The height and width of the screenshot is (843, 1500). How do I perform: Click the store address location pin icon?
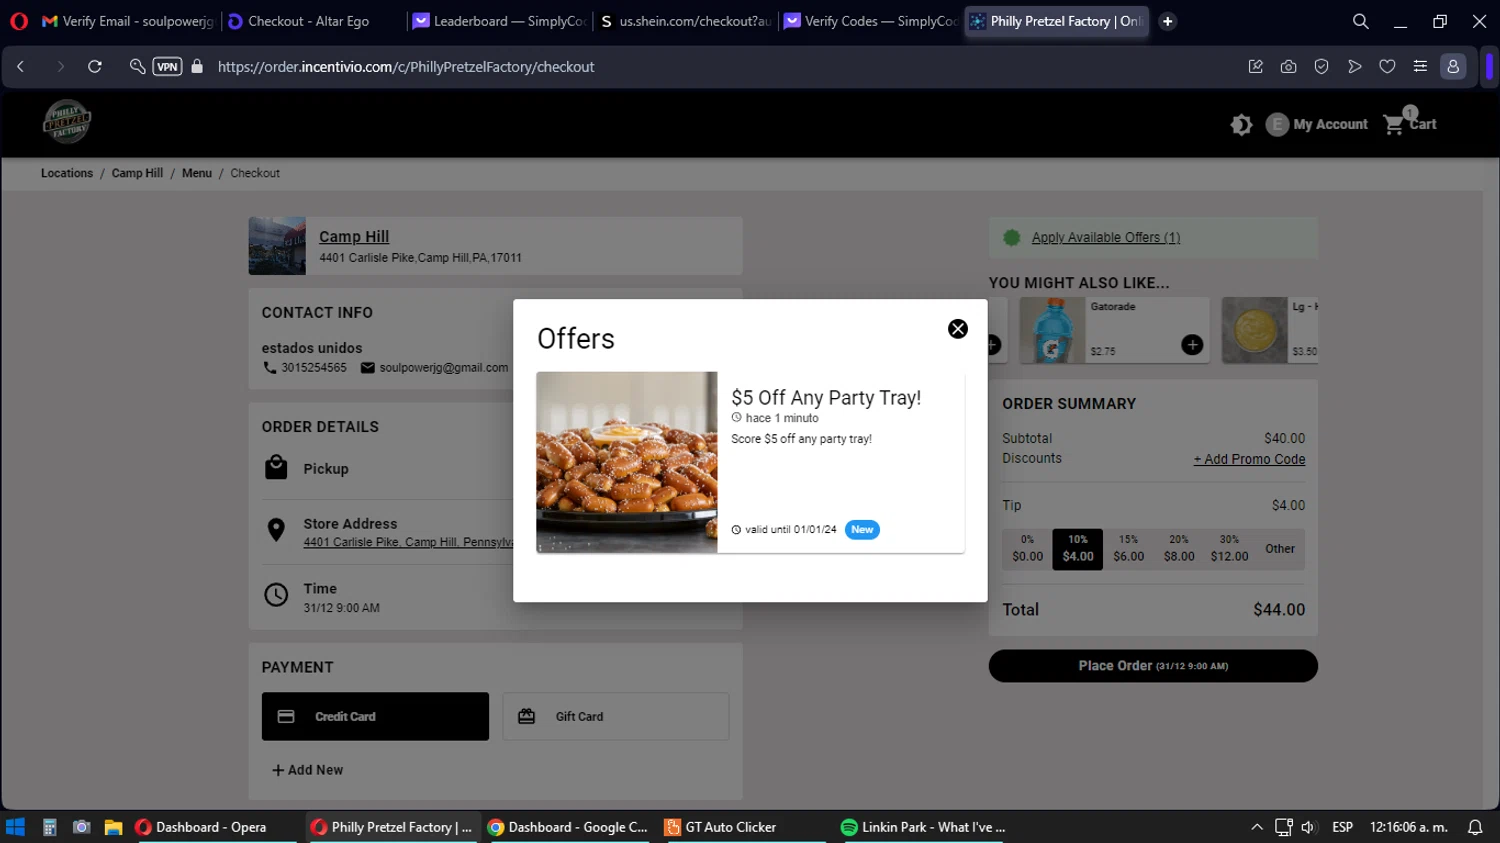click(x=276, y=530)
